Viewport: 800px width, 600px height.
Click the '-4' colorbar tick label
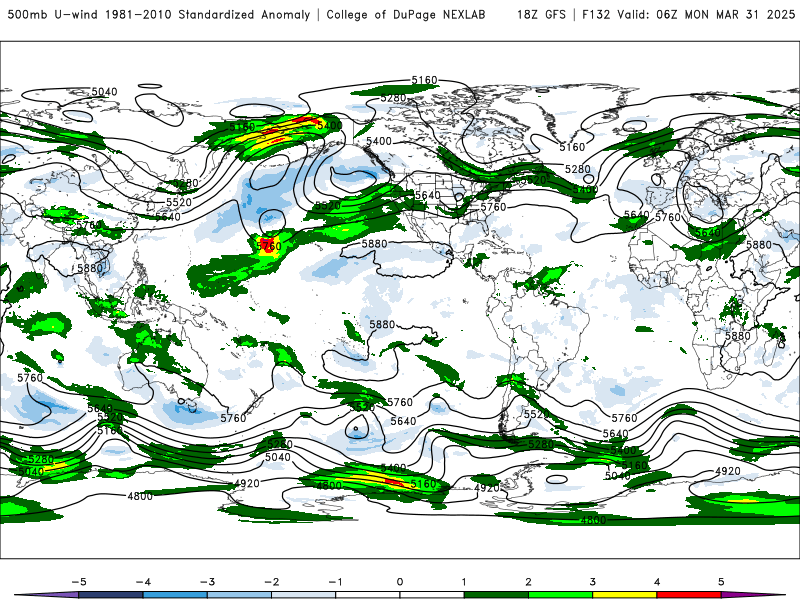tap(143, 582)
